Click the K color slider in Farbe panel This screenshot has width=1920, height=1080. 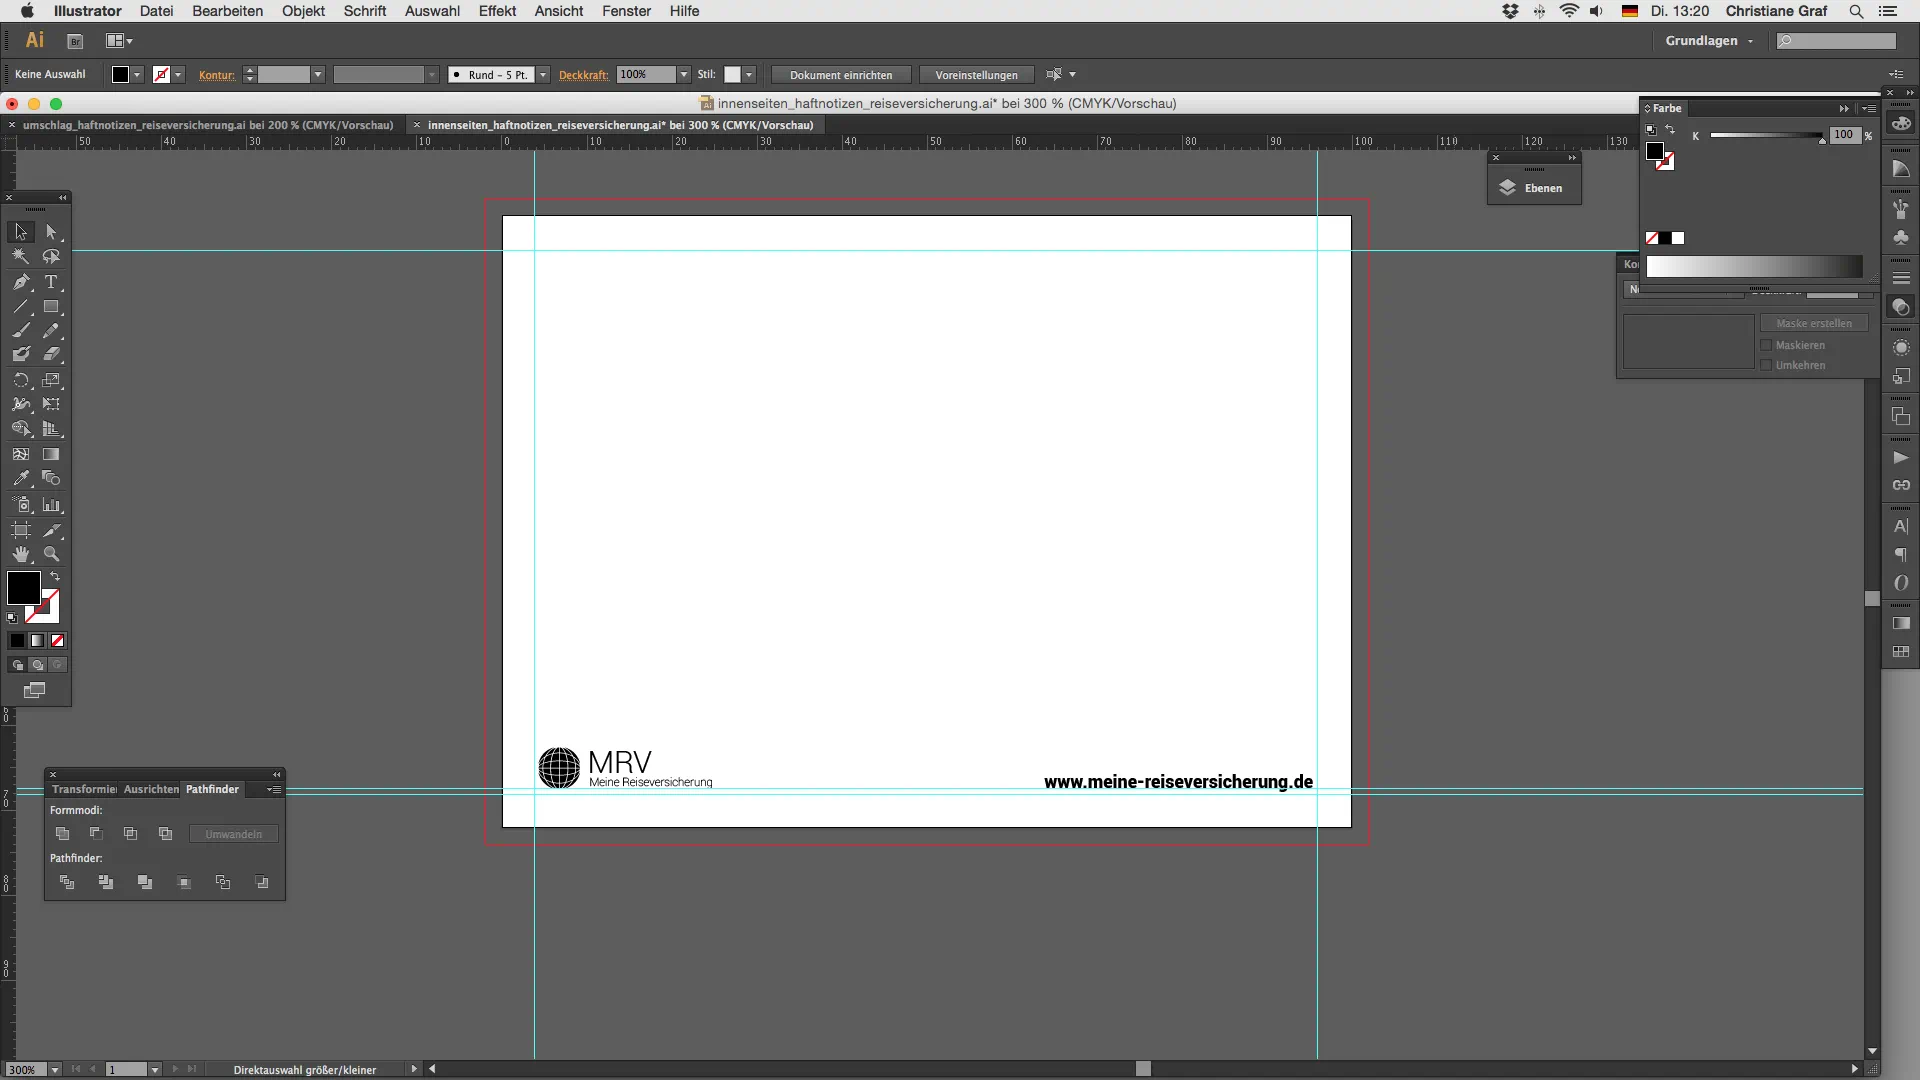pyautogui.click(x=1766, y=135)
